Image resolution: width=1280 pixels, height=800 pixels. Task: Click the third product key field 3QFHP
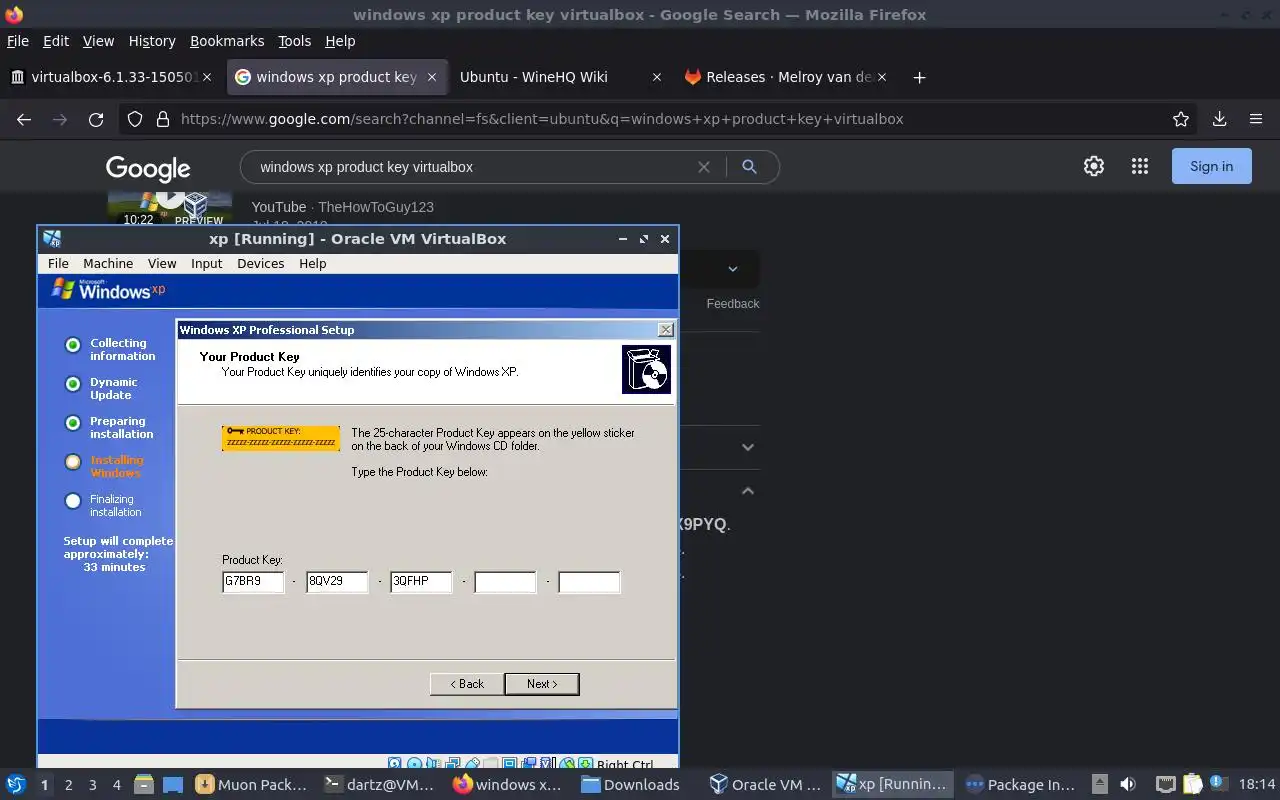click(x=421, y=582)
